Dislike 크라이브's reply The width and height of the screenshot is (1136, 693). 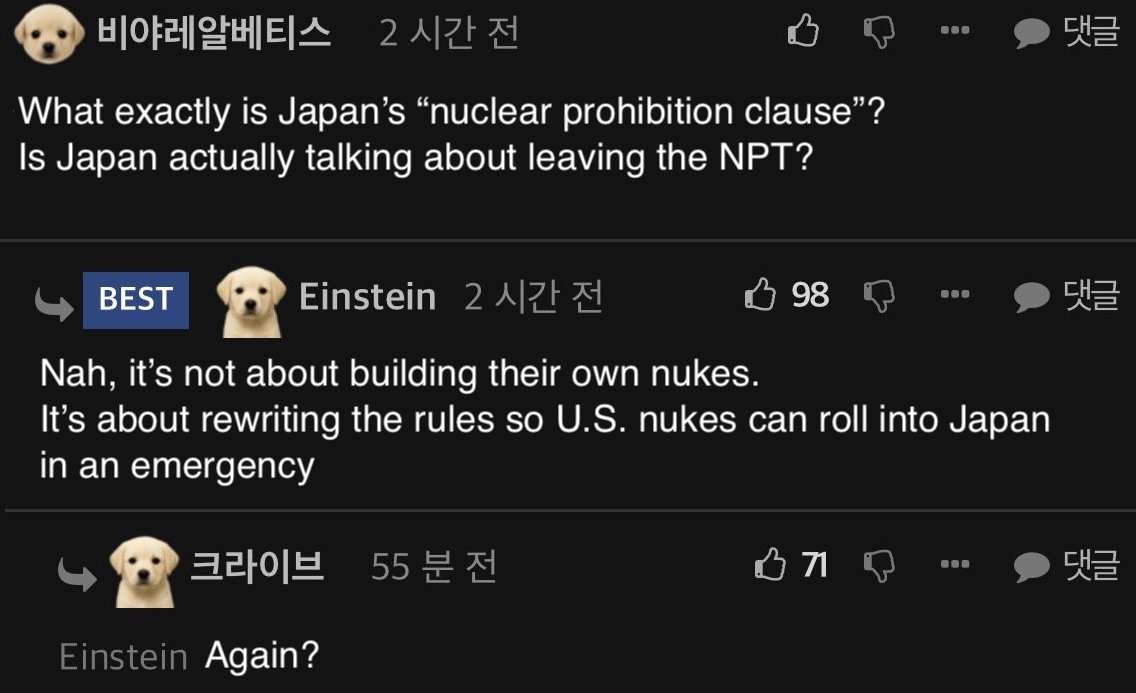(878, 566)
